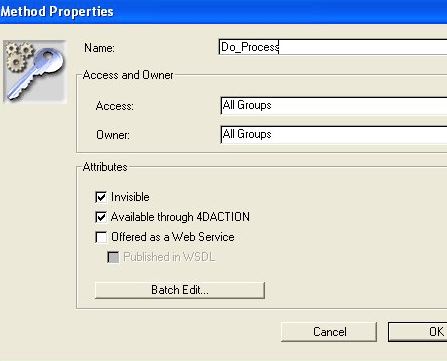Click the Method Properties title bar
Image resolution: width=447 pixels, height=361 pixels.
223,12
